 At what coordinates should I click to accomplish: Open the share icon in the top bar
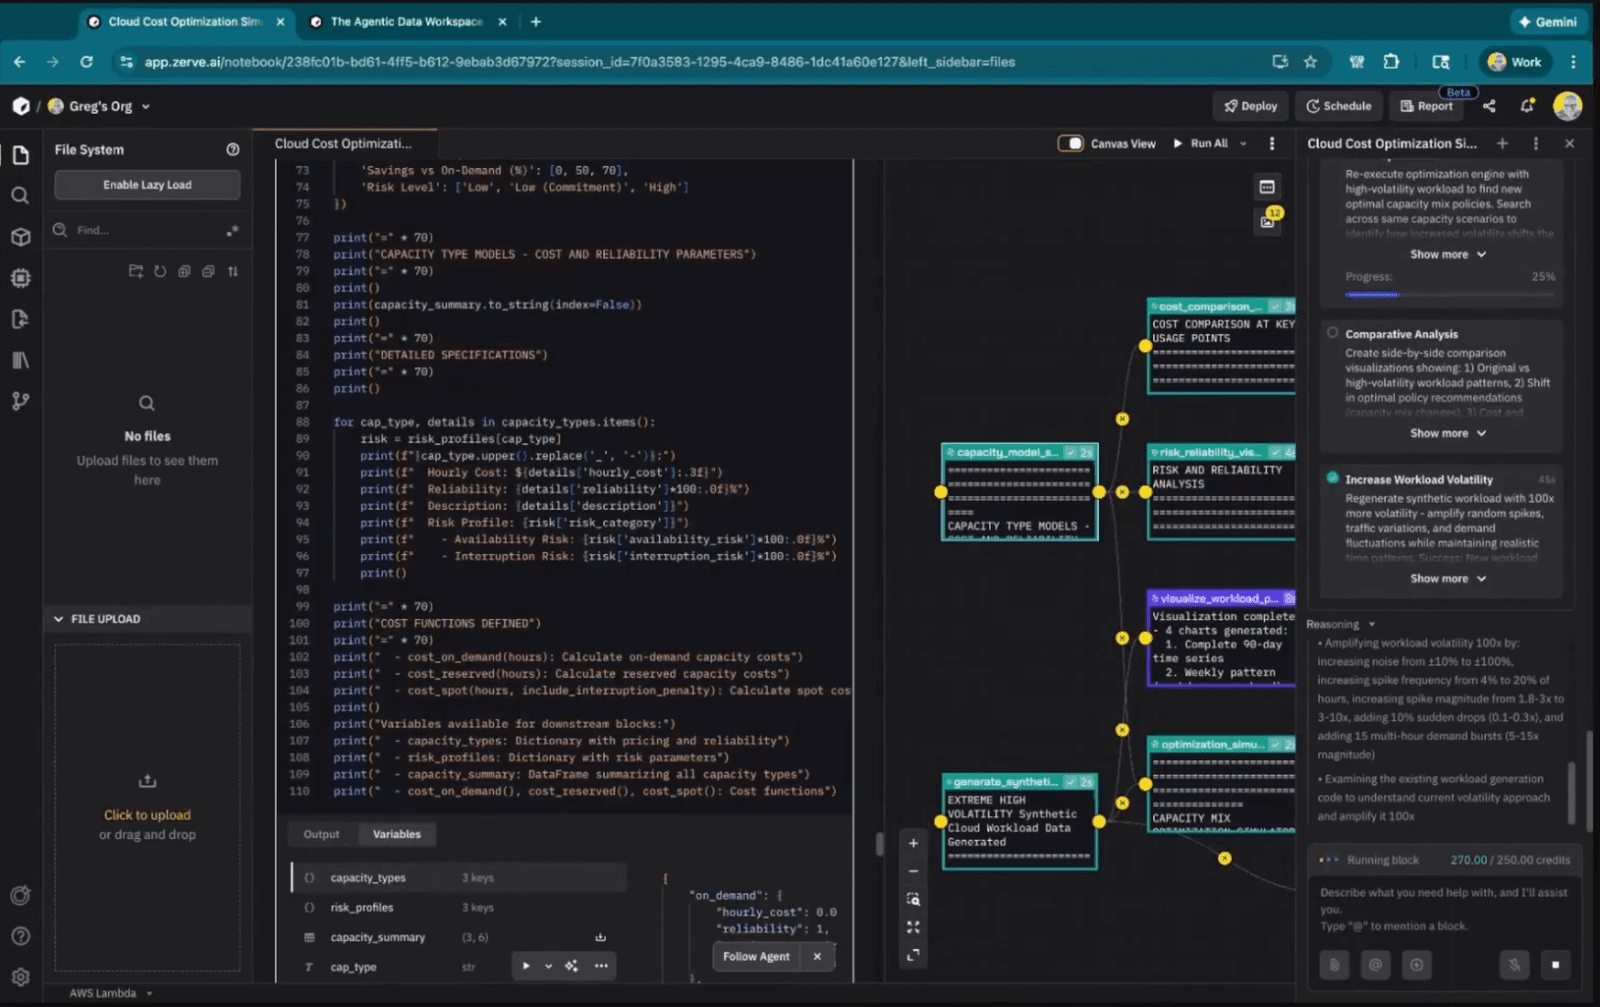coord(1489,106)
